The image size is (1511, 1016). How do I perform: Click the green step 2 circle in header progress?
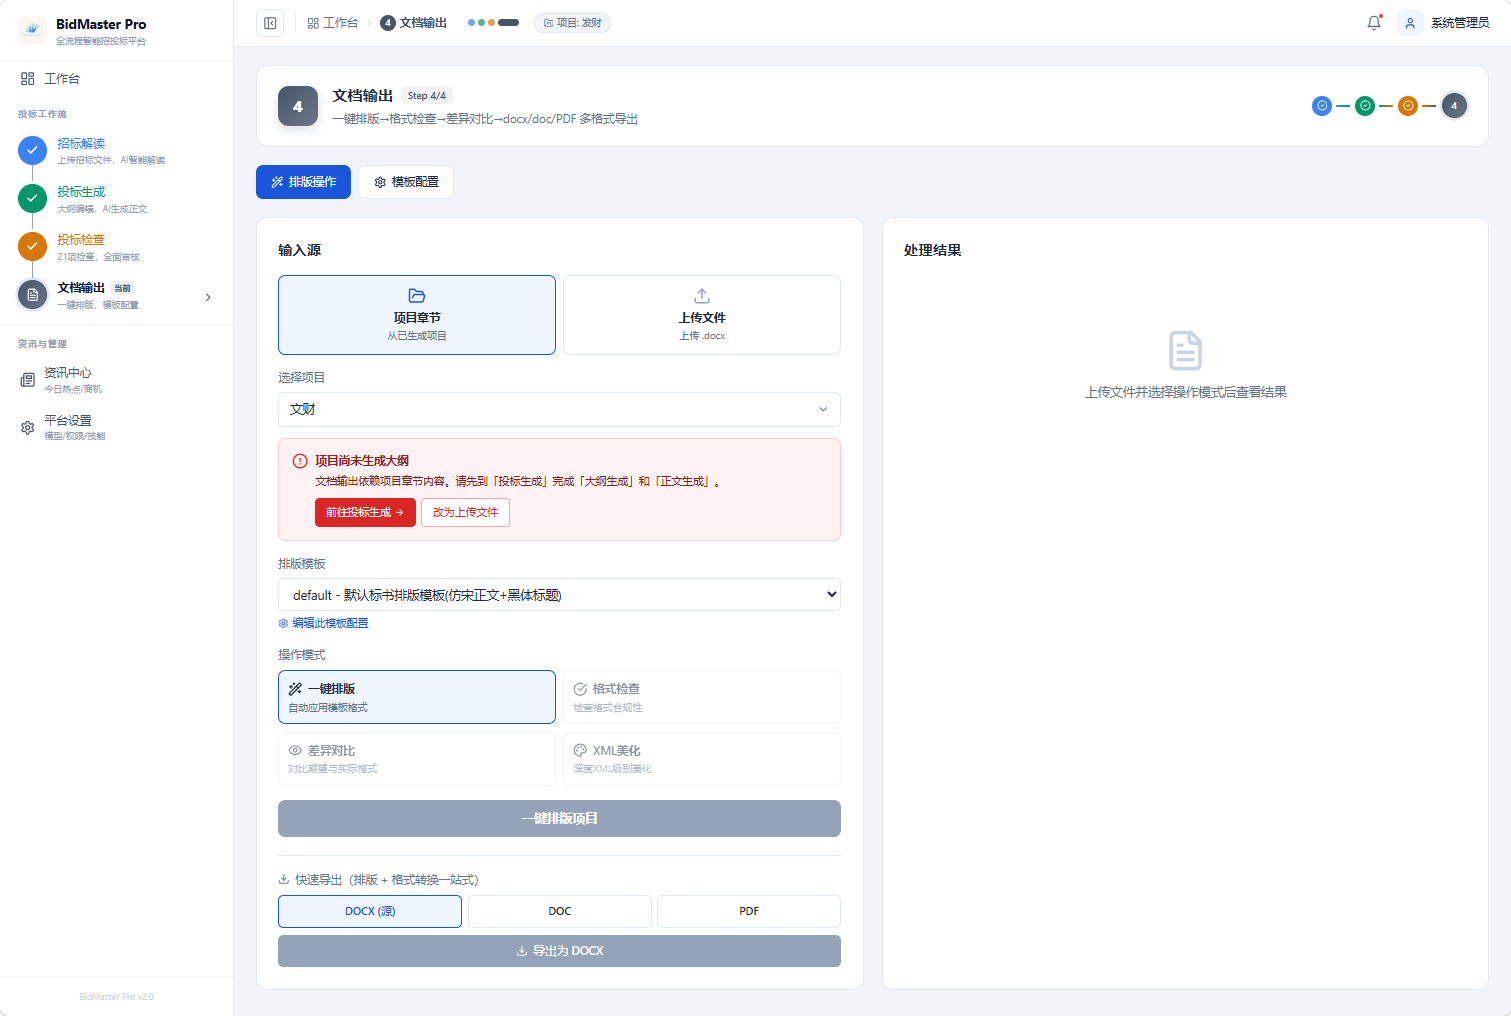1365,105
